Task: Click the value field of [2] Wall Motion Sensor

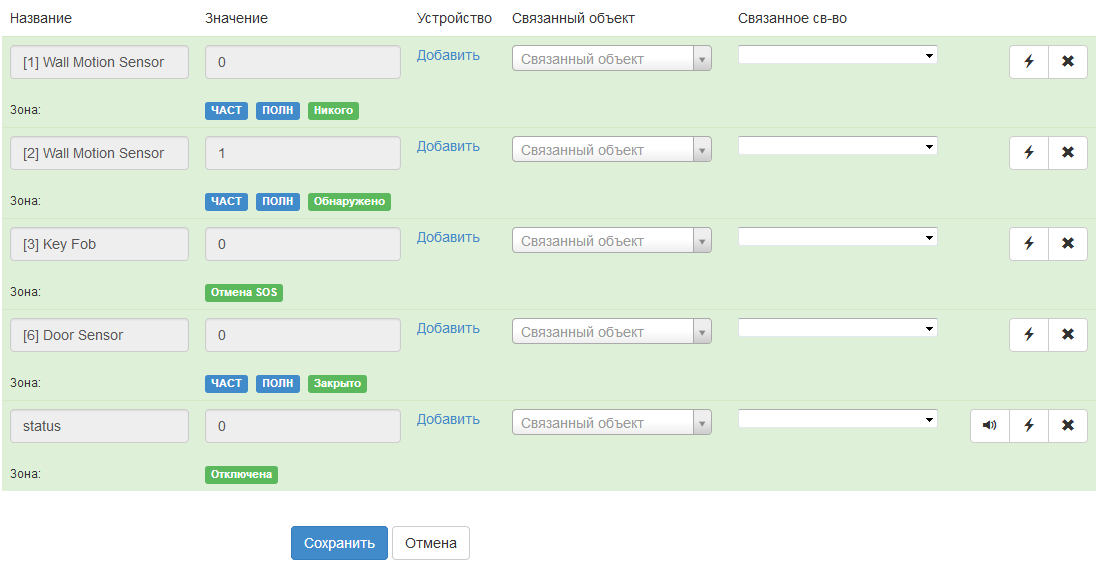Action: (x=302, y=153)
